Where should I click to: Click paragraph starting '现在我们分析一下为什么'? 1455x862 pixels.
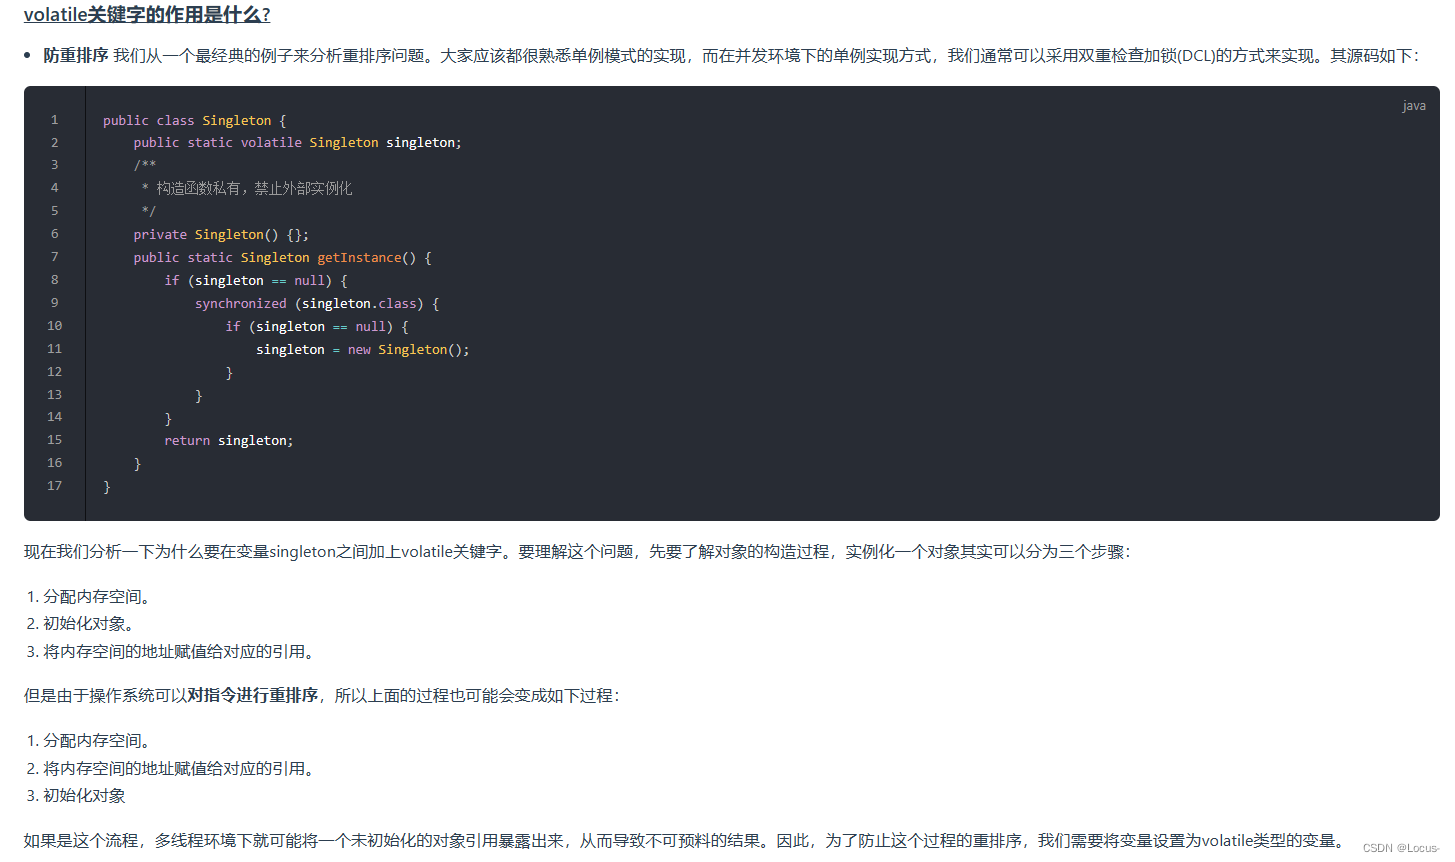(577, 551)
